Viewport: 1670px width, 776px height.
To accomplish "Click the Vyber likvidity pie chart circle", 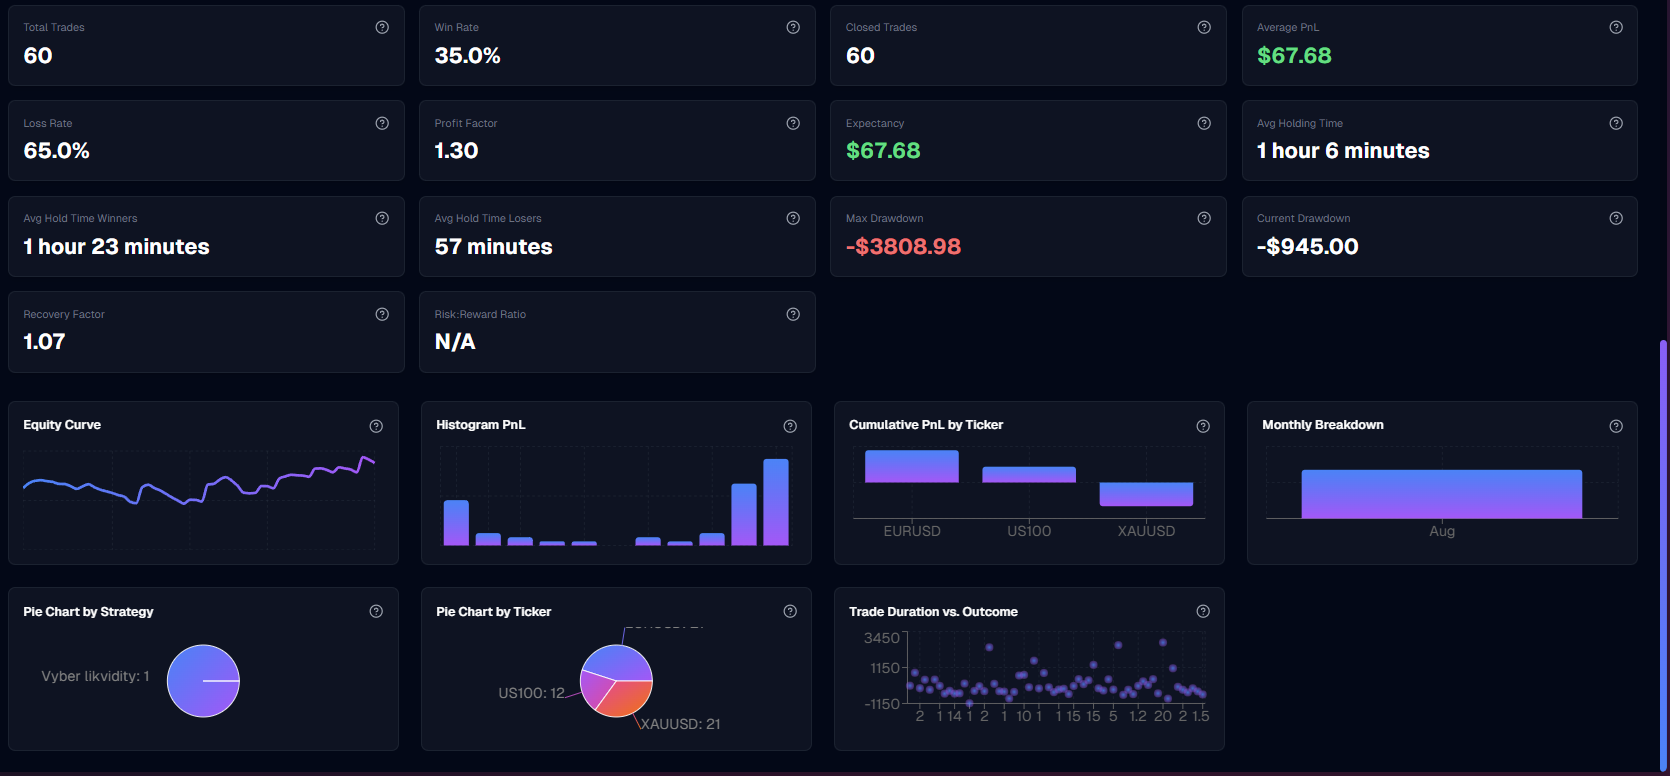I will pos(203,681).
